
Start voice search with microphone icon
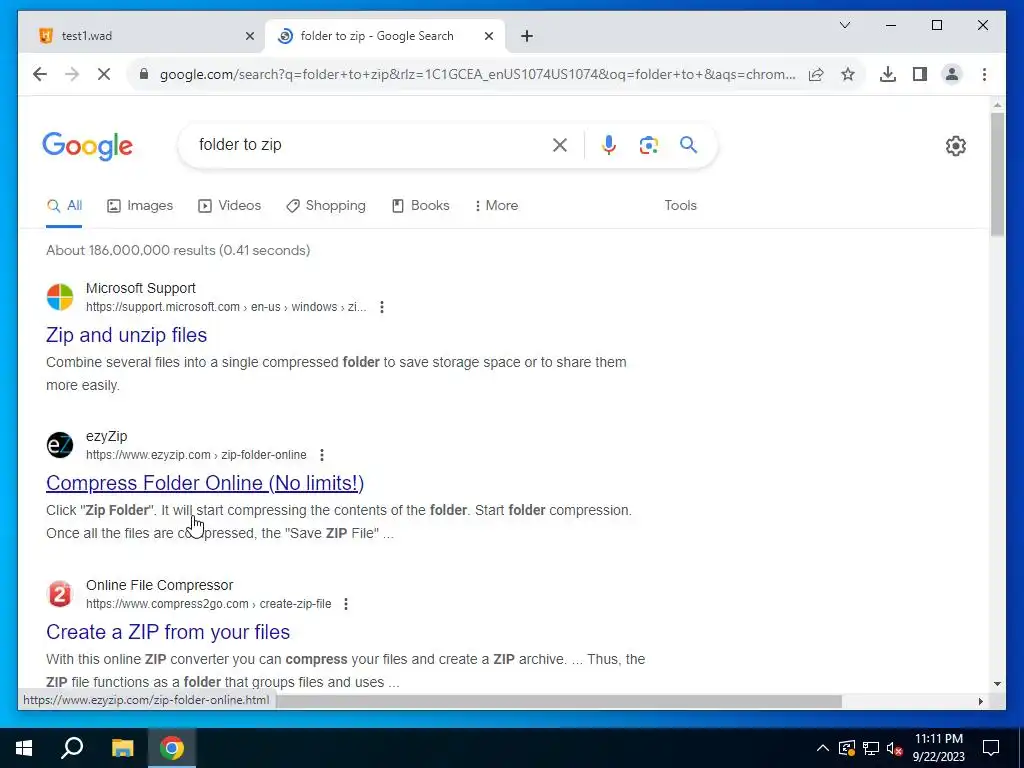(609, 145)
